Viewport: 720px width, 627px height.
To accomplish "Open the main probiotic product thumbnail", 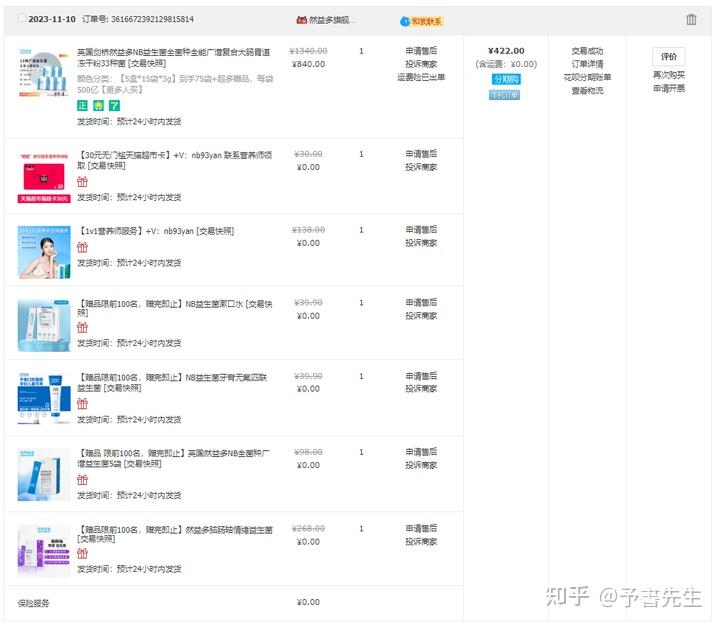I will tap(44, 72).
